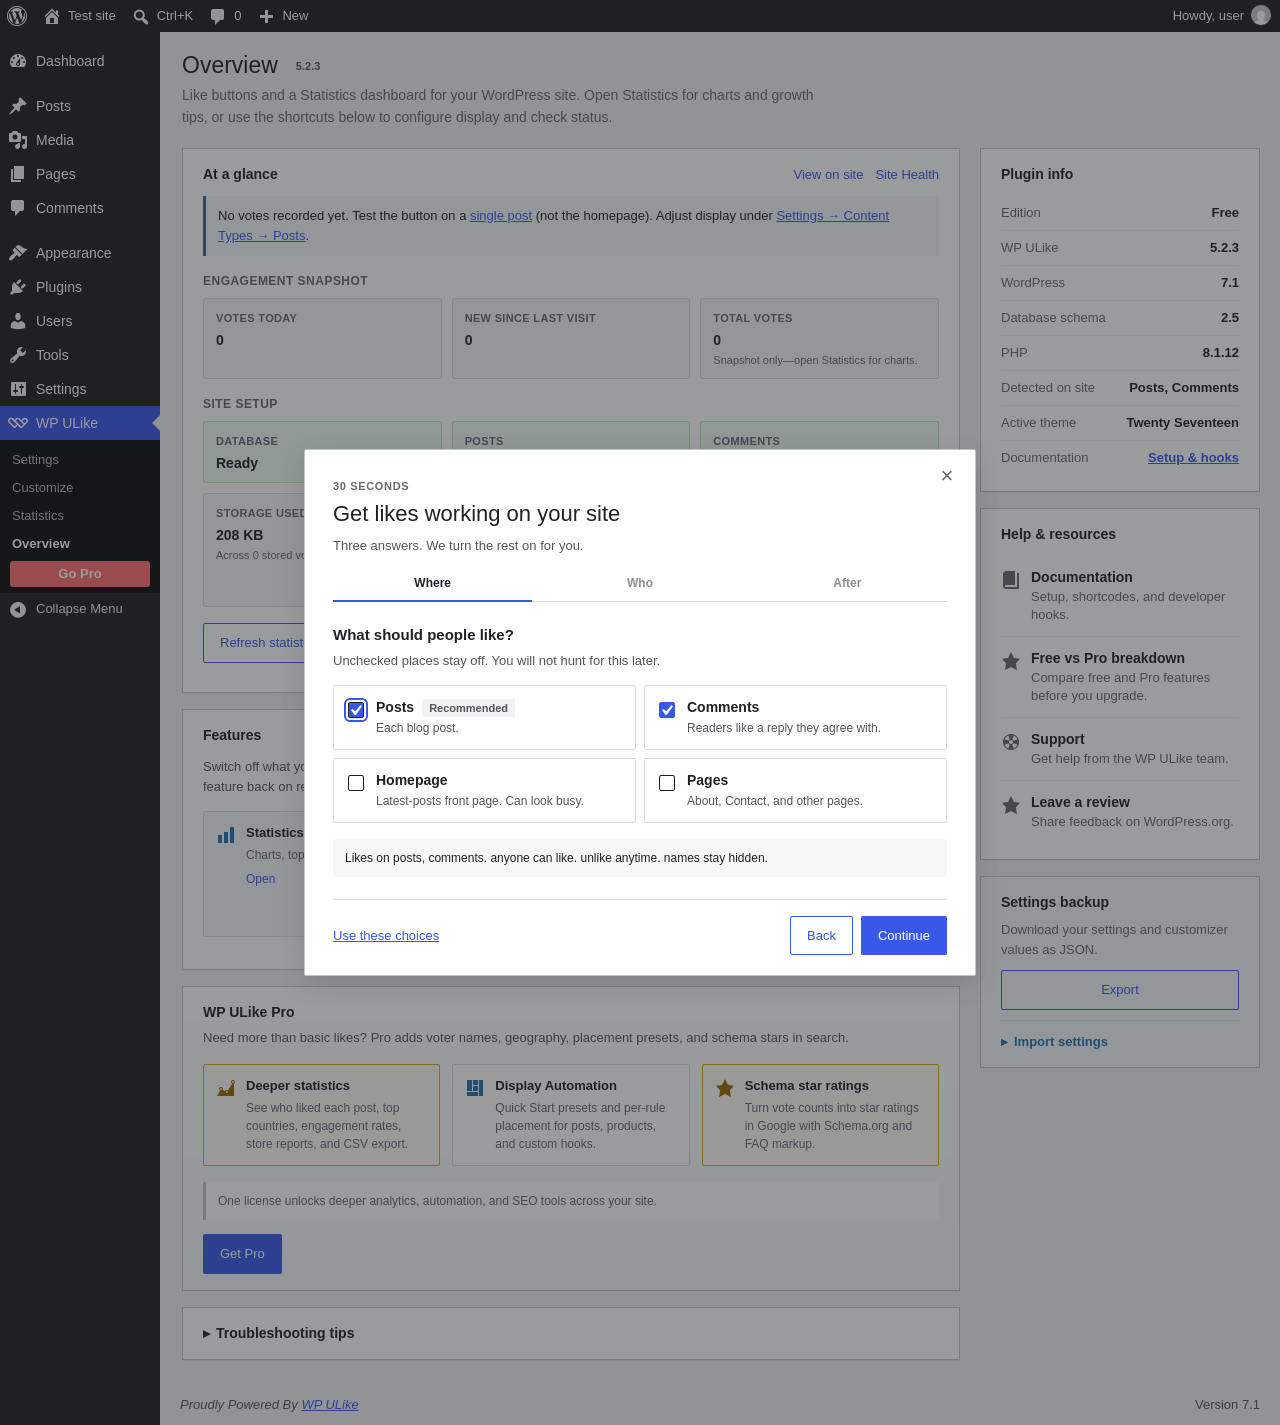Open WordPress Settings in sidebar

pyautogui.click(x=80, y=389)
